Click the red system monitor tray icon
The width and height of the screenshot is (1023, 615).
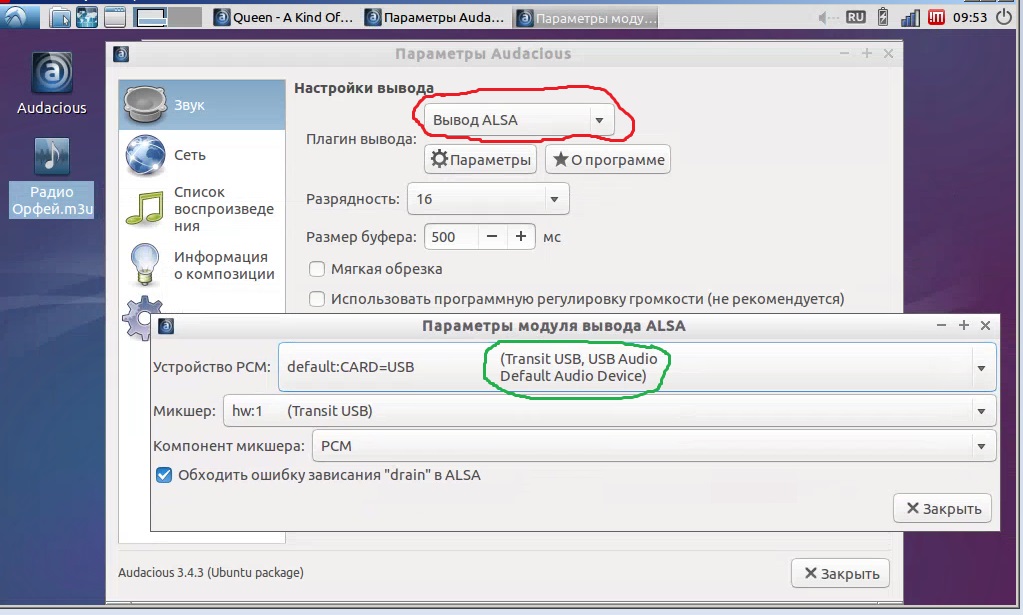click(936, 17)
